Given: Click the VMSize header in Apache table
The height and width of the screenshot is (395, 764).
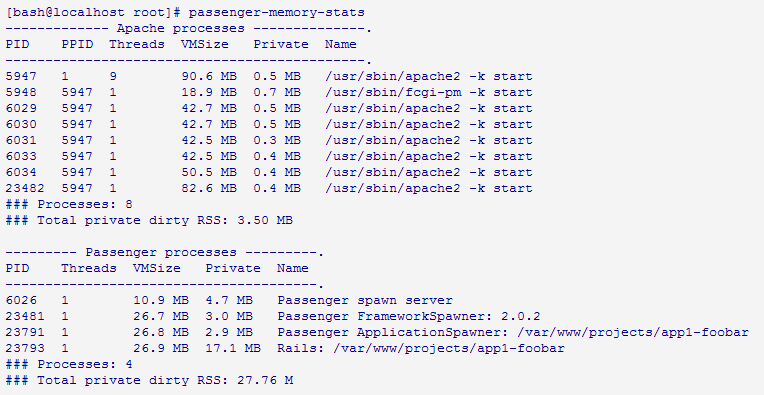Looking at the screenshot, I should pos(205,44).
